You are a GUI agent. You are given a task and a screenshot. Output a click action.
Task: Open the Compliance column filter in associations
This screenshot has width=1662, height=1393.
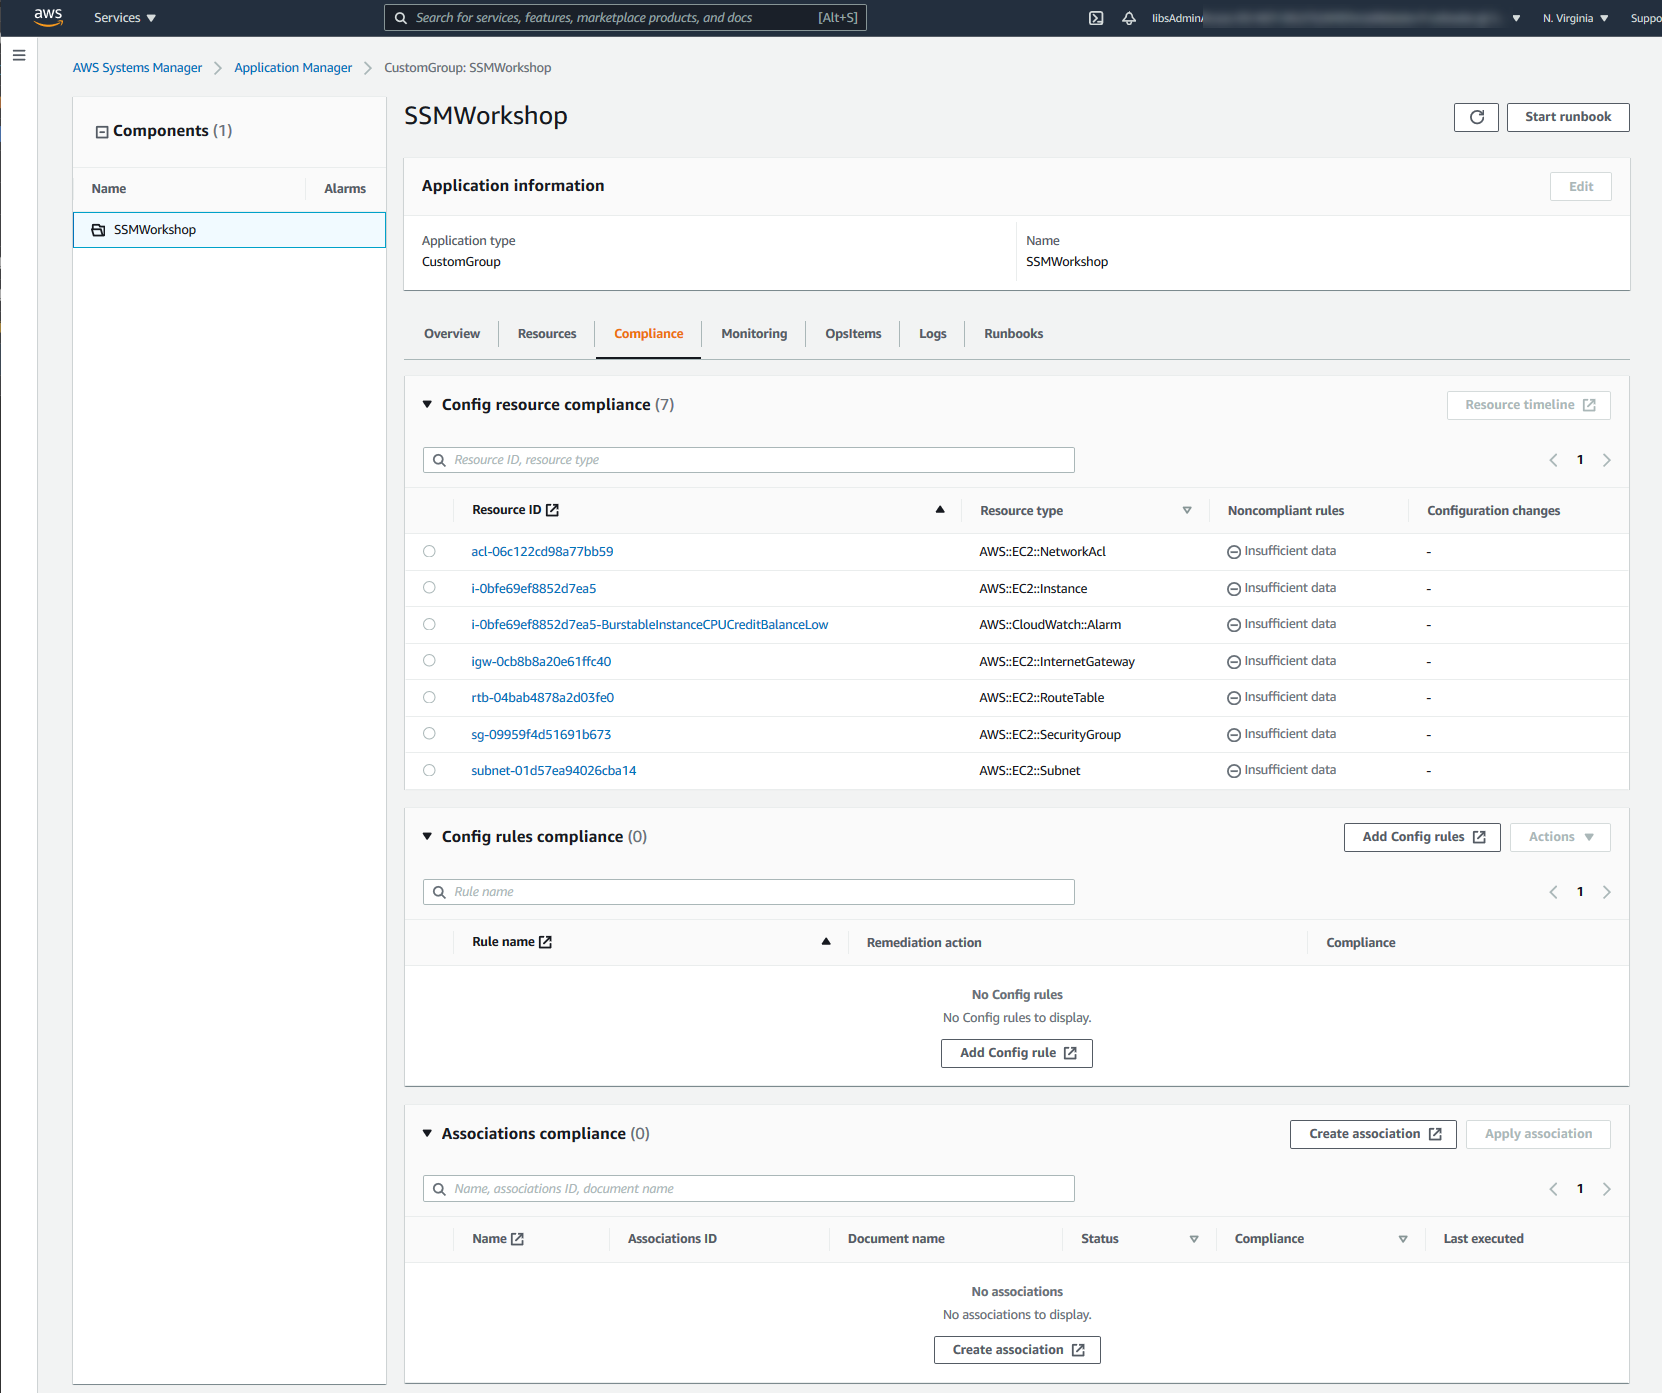point(1403,1239)
